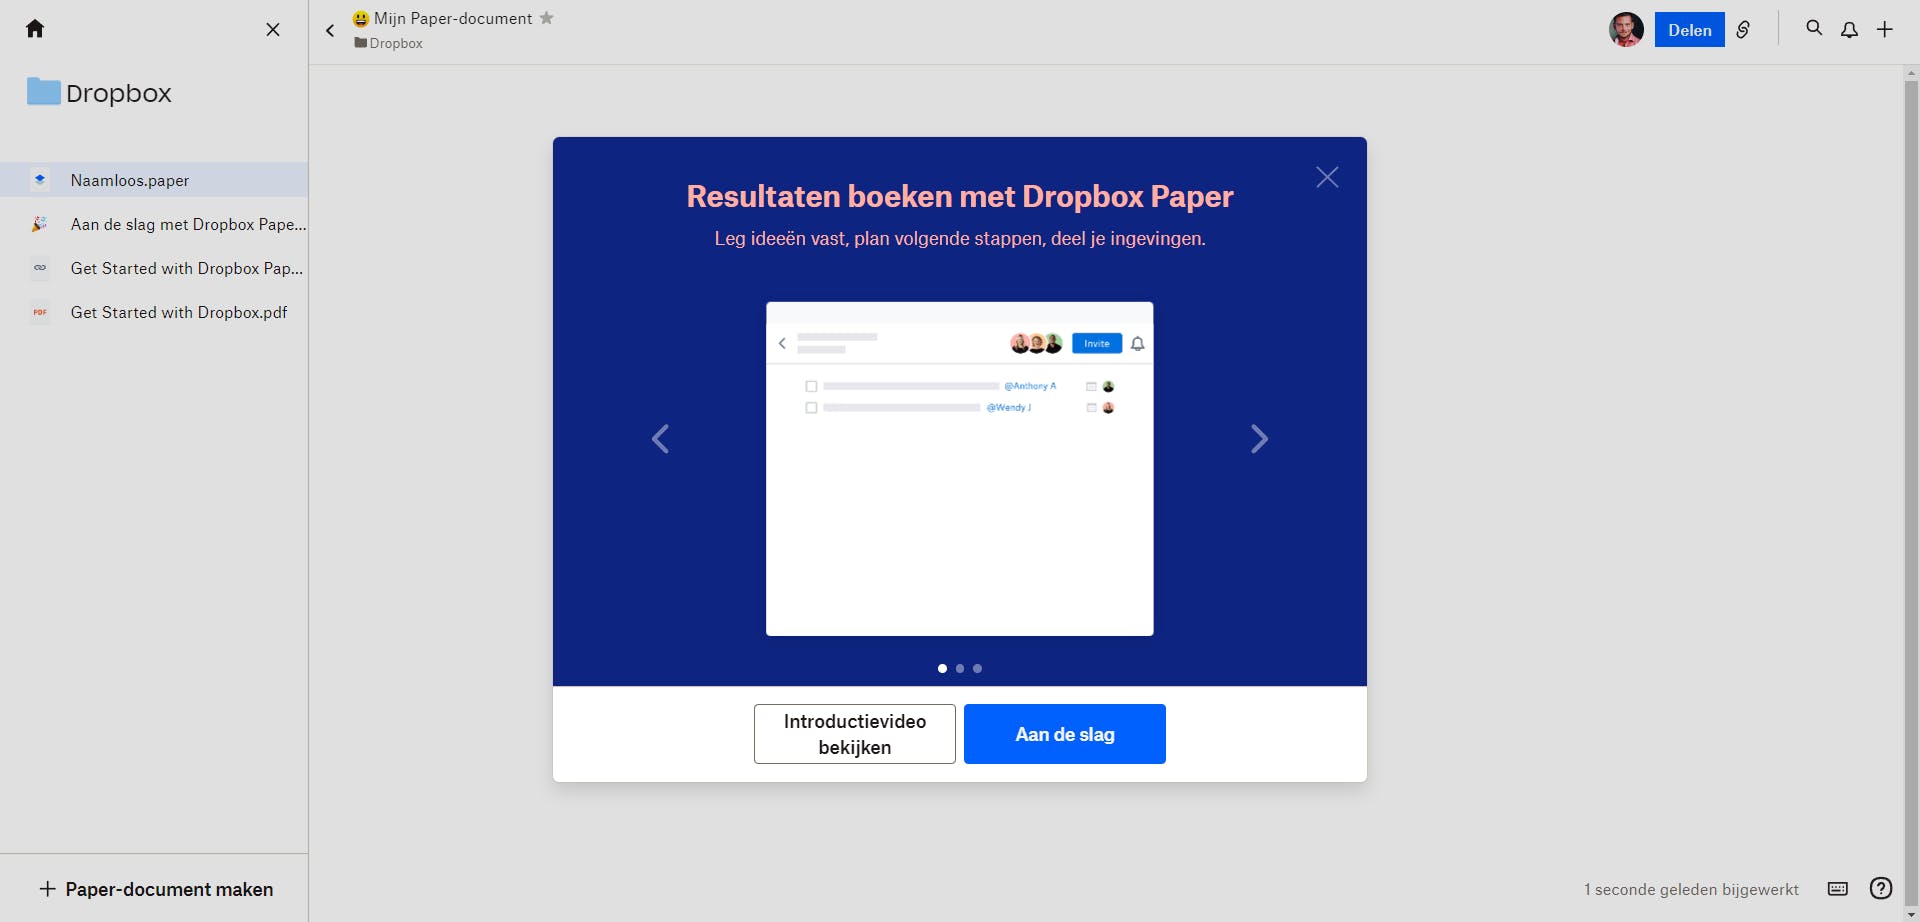1920x922 pixels.
Task: Click the Paper document icon beside Naamloos.paper
Action: point(39,179)
